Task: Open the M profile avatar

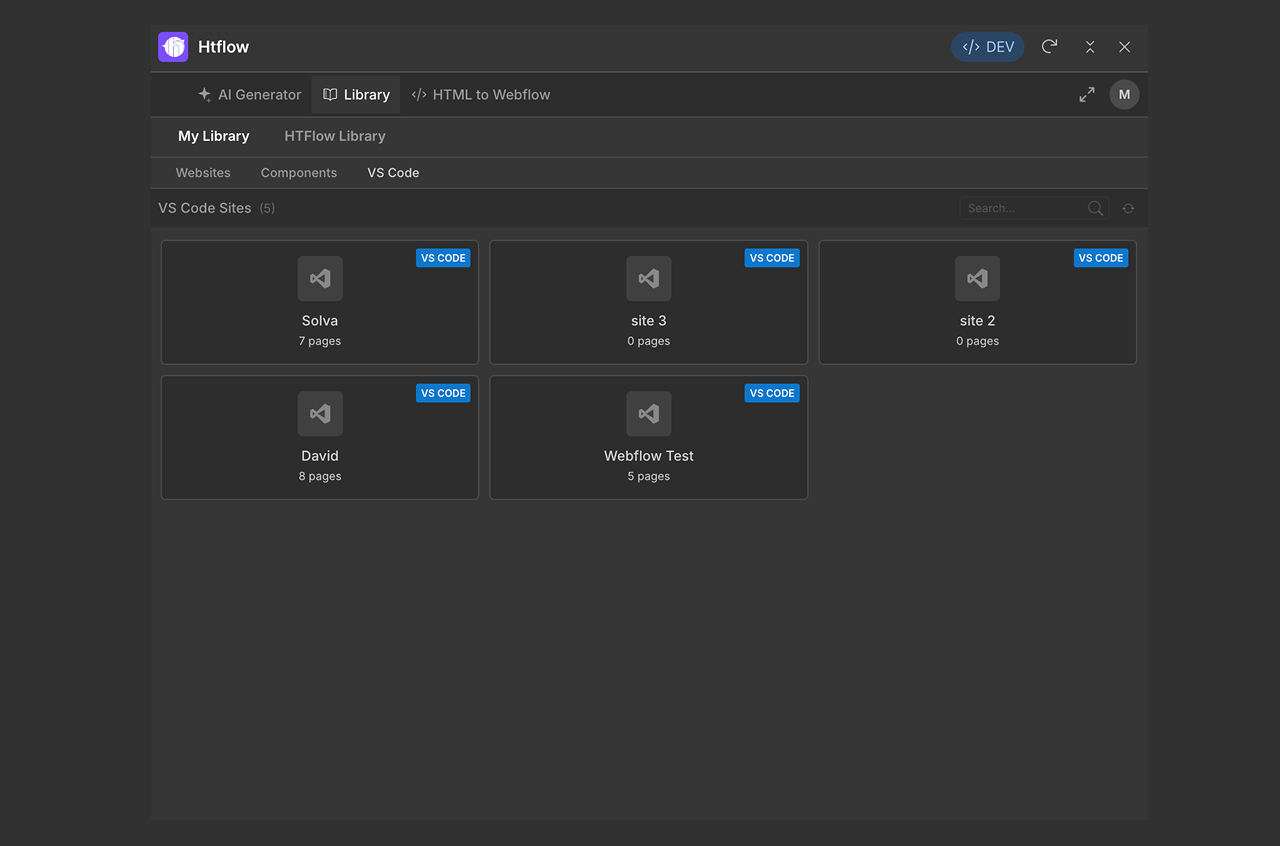Action: pos(1124,94)
